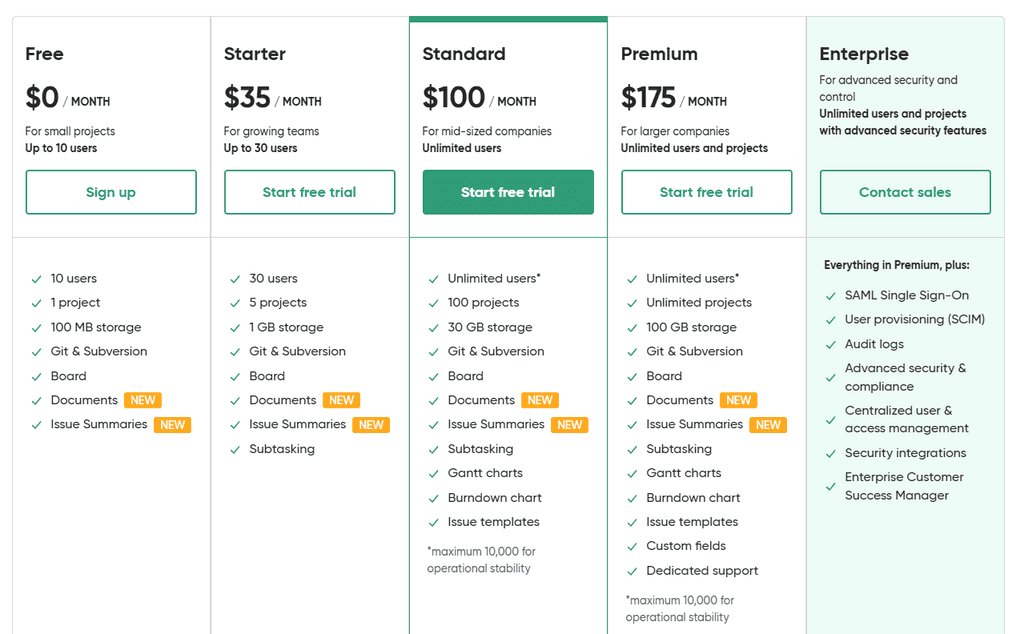Click Contact sales under Enterprise
The width and height of the screenshot is (1020, 634).
904,192
